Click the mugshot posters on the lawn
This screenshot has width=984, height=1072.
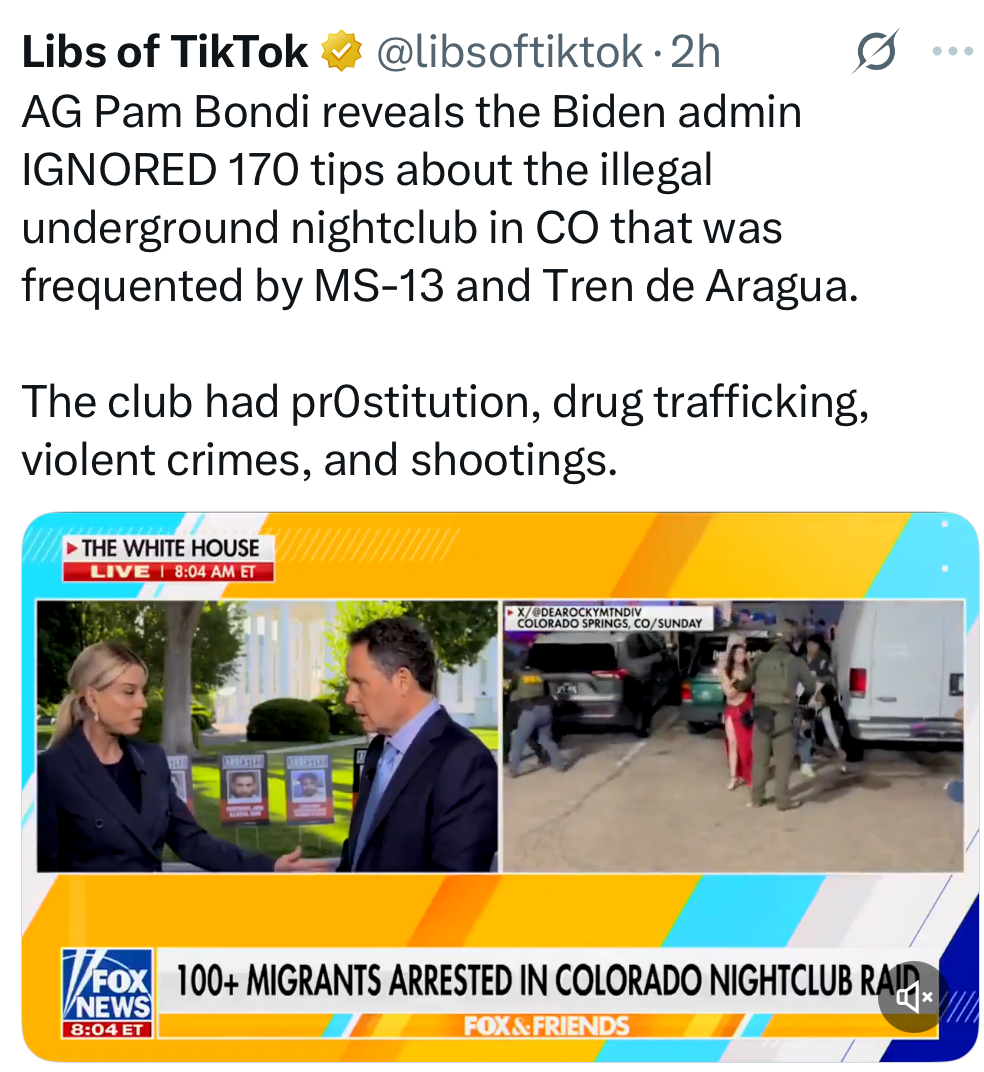(274, 786)
